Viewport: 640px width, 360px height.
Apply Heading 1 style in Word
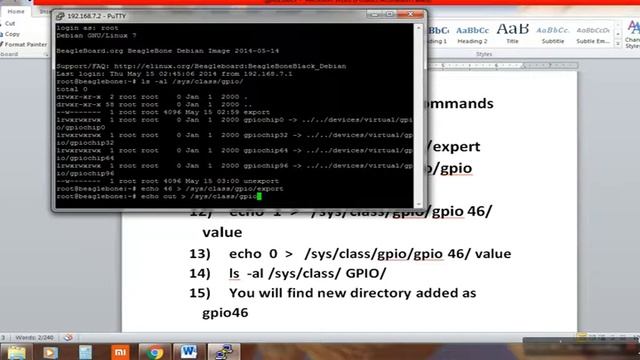pos(438,34)
